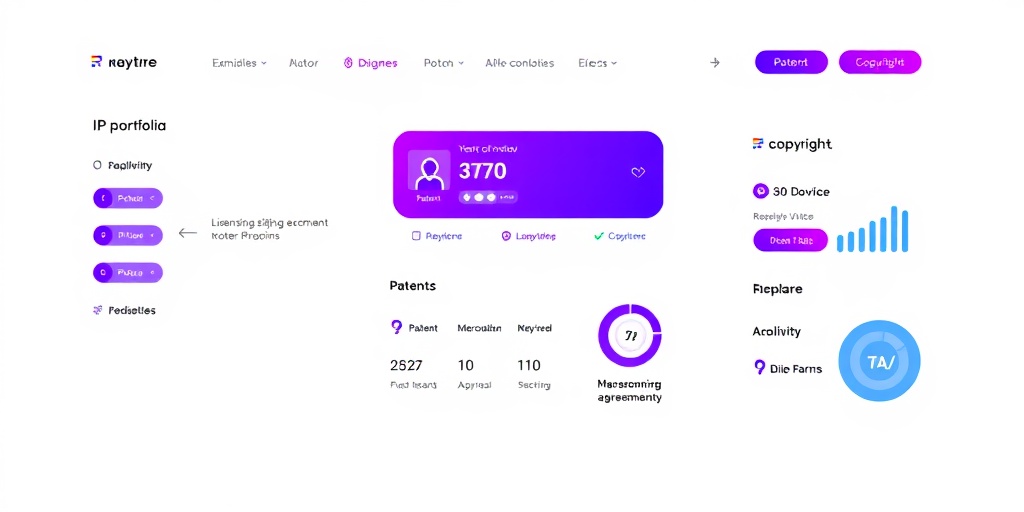Image resolution: width=1024 pixels, height=512 pixels.
Task: Click the 2527 value
Action: (406, 365)
